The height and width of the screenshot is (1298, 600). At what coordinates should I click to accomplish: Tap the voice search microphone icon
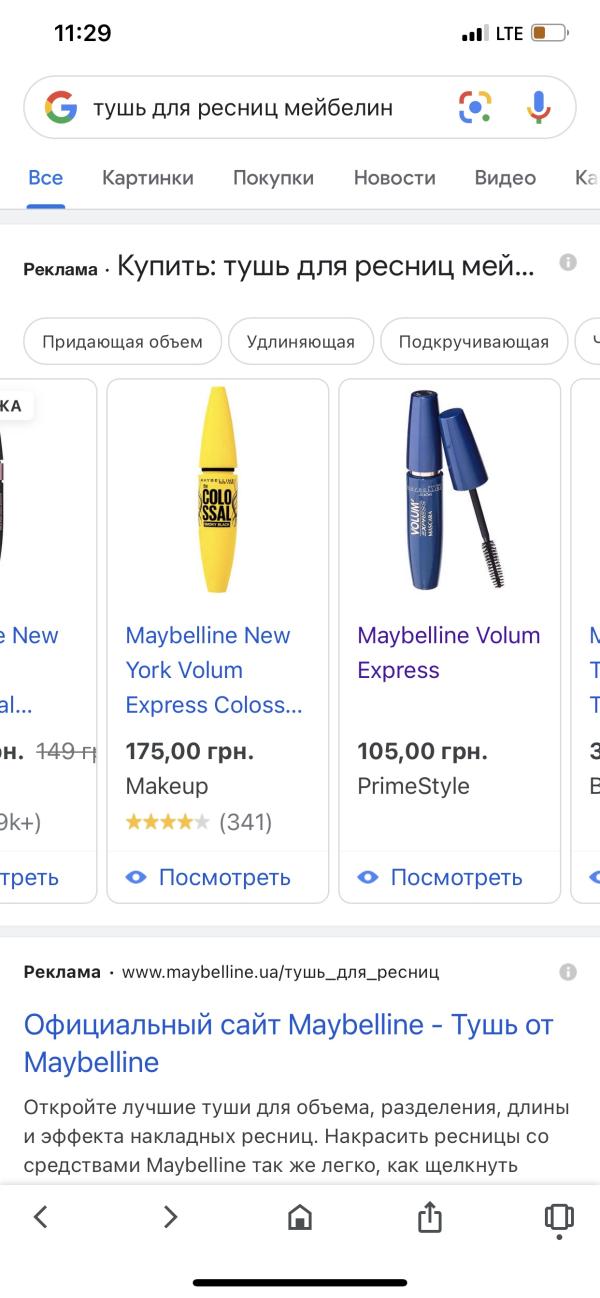click(x=539, y=107)
